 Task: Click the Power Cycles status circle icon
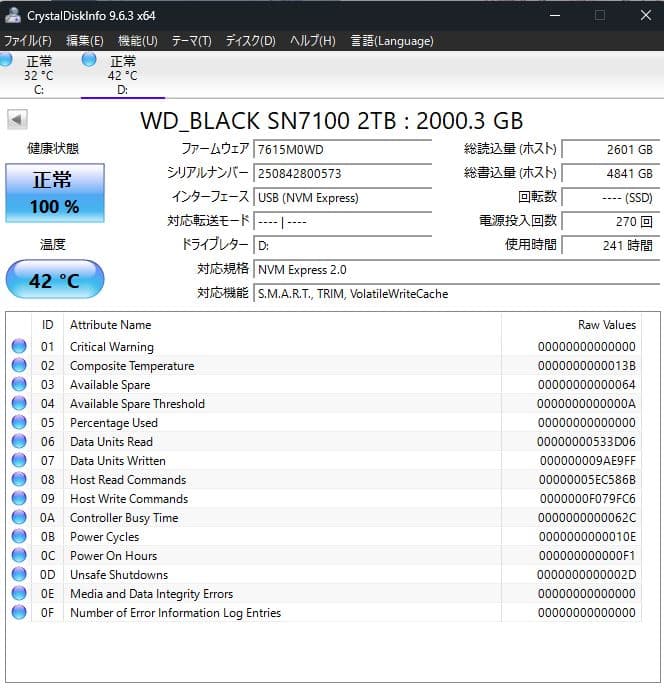click(x=19, y=536)
